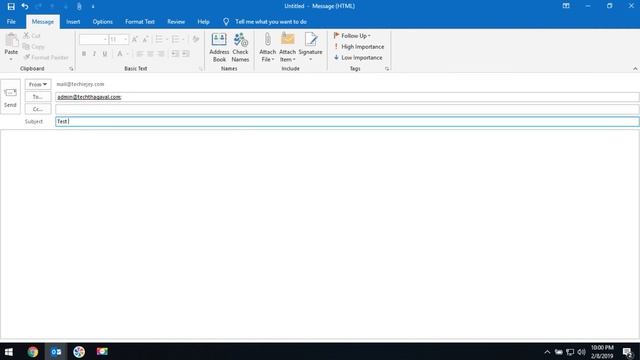The width and height of the screenshot is (640, 360).
Task: Decrease the indent level
Action: click(175, 53)
